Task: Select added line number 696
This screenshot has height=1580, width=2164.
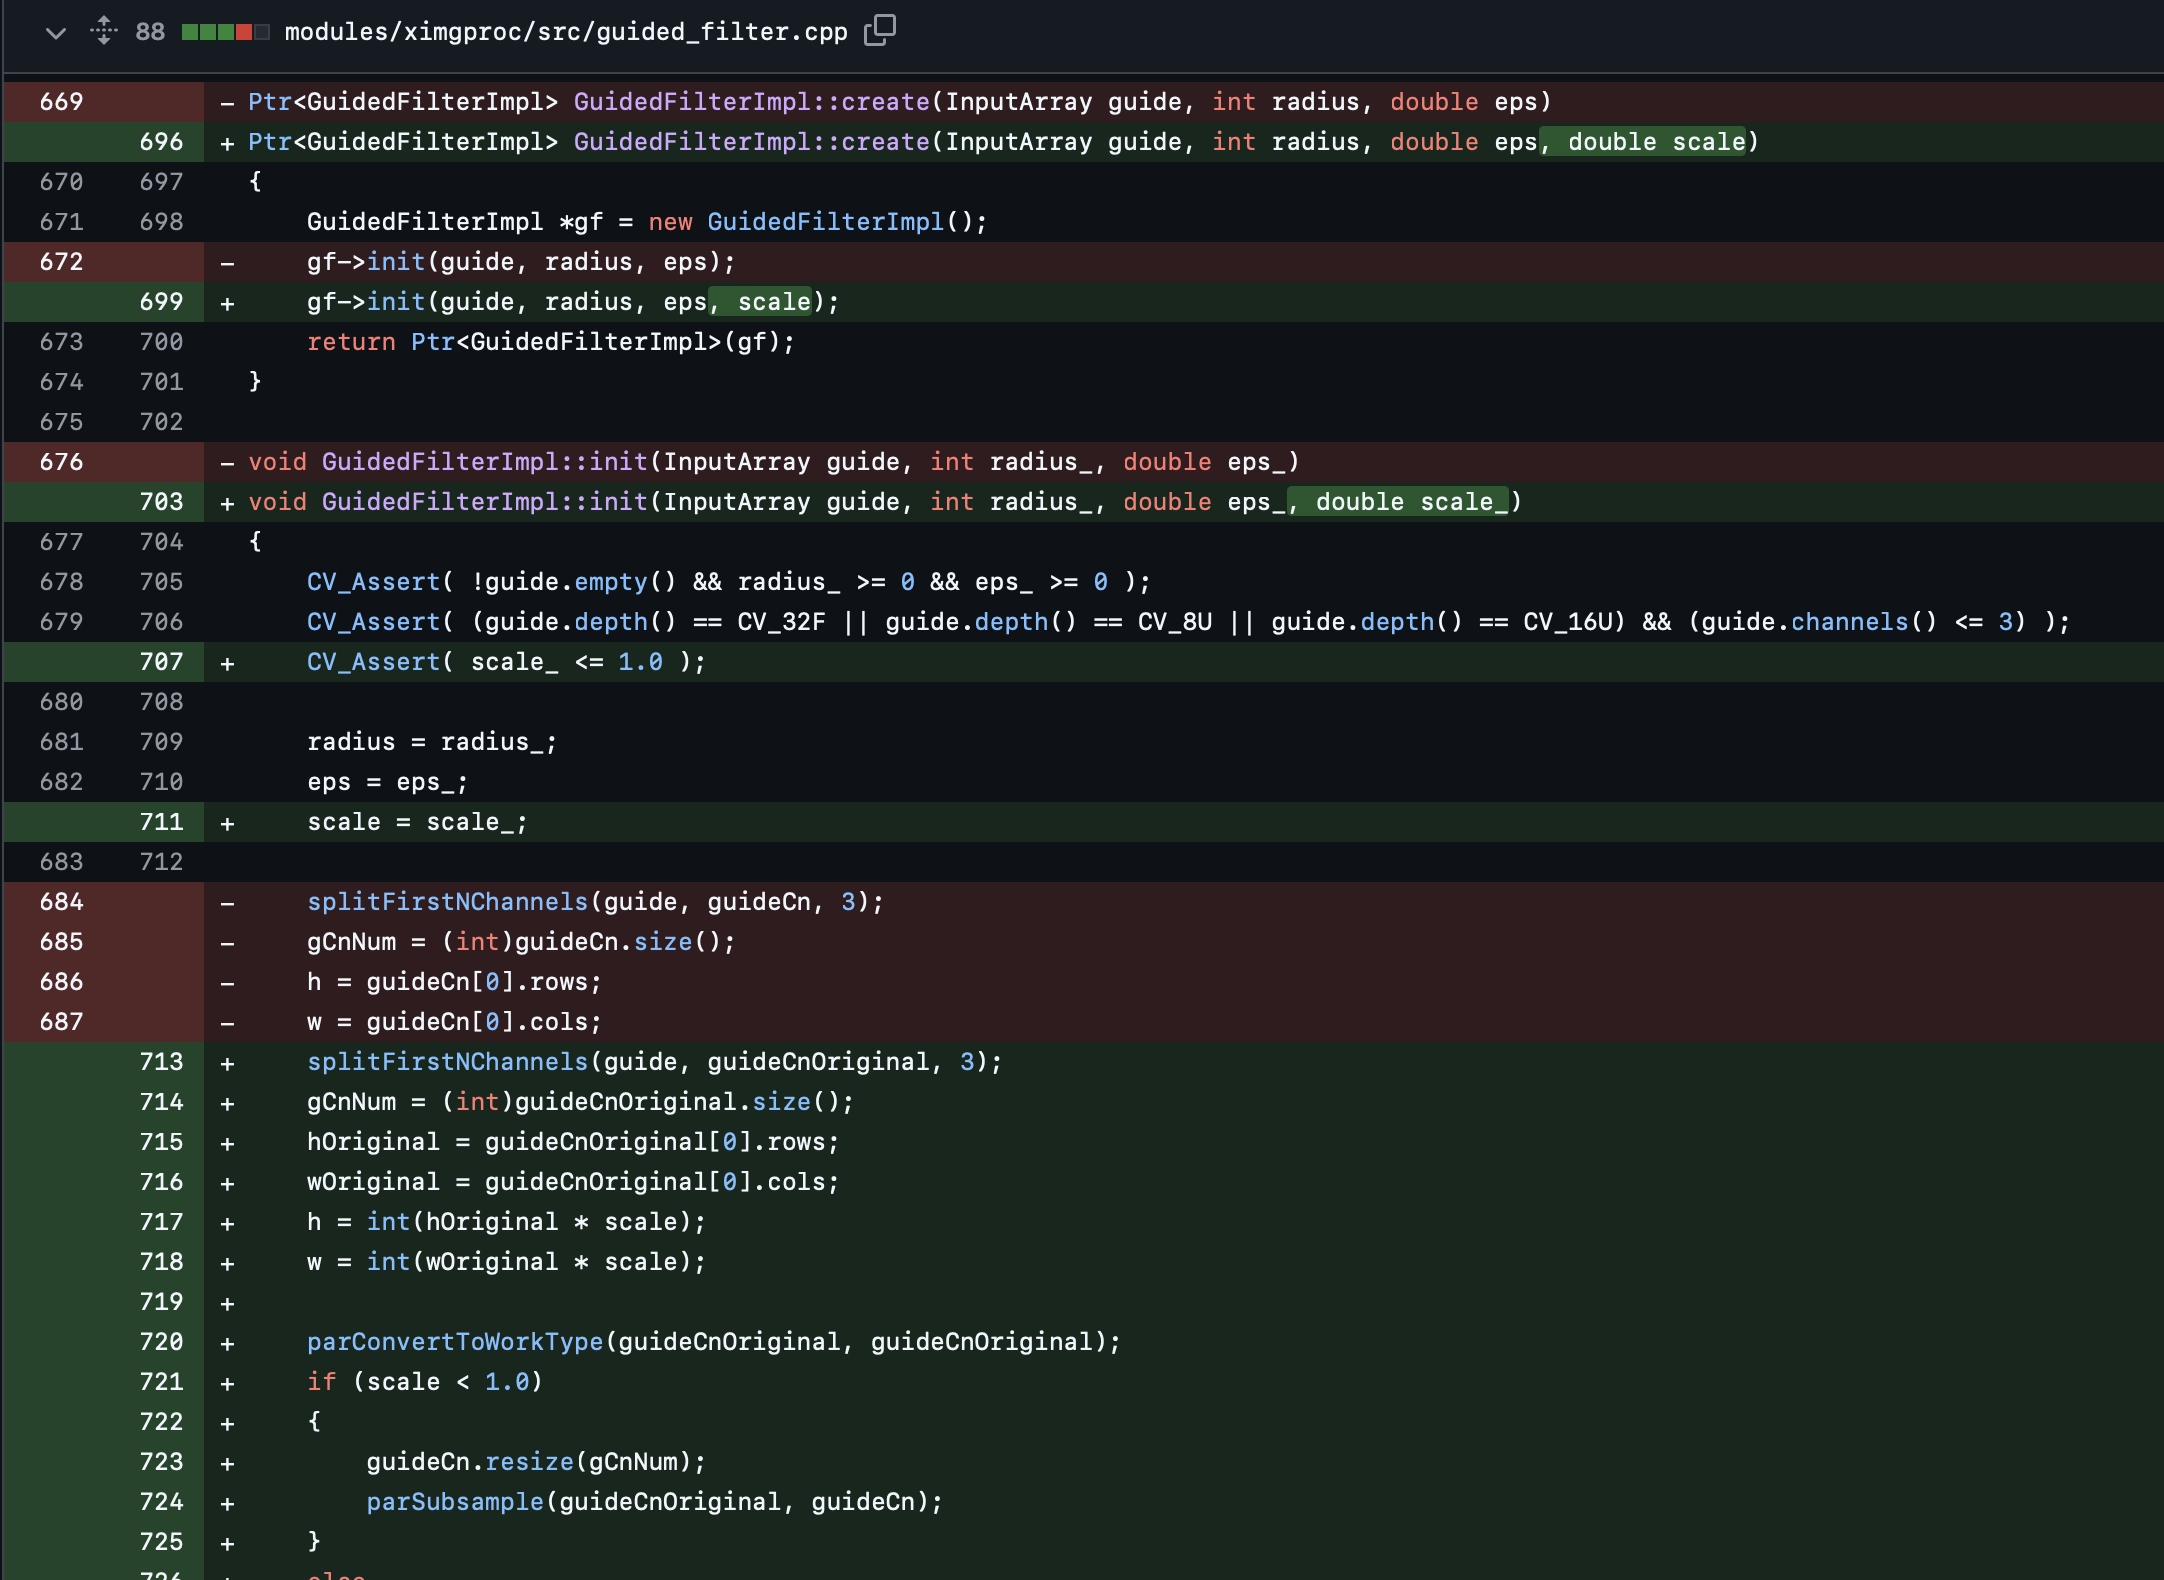Action: coord(161,142)
